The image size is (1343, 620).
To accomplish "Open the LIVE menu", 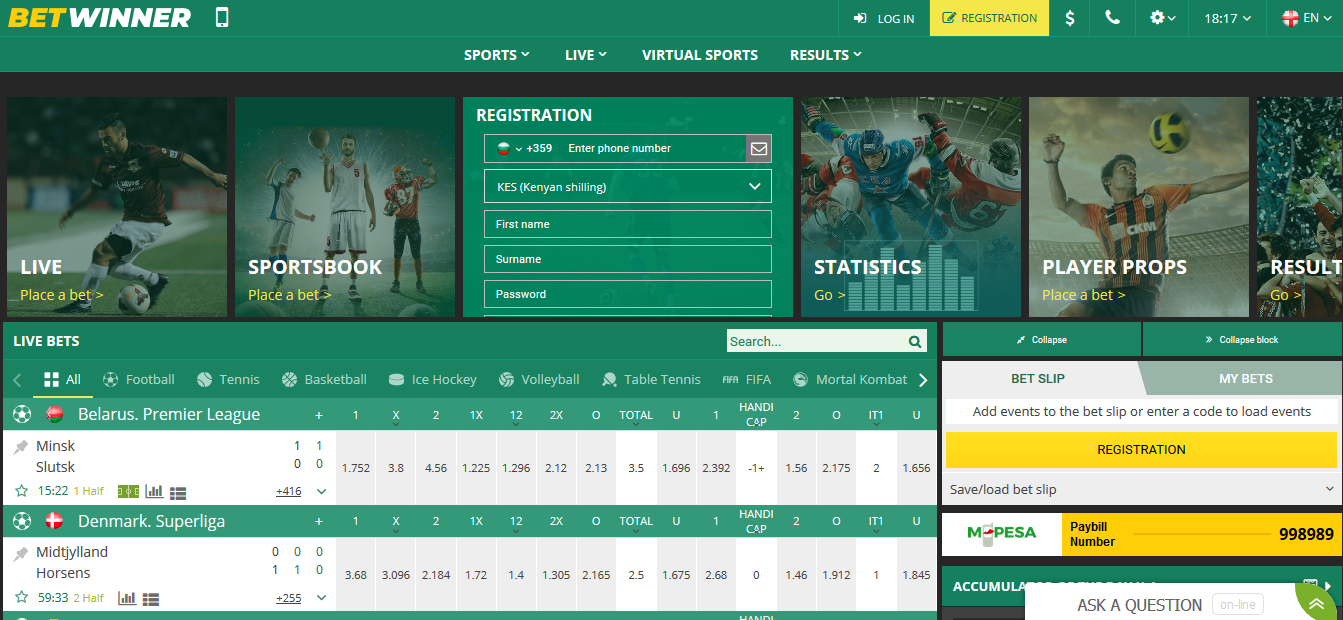I will 586,55.
